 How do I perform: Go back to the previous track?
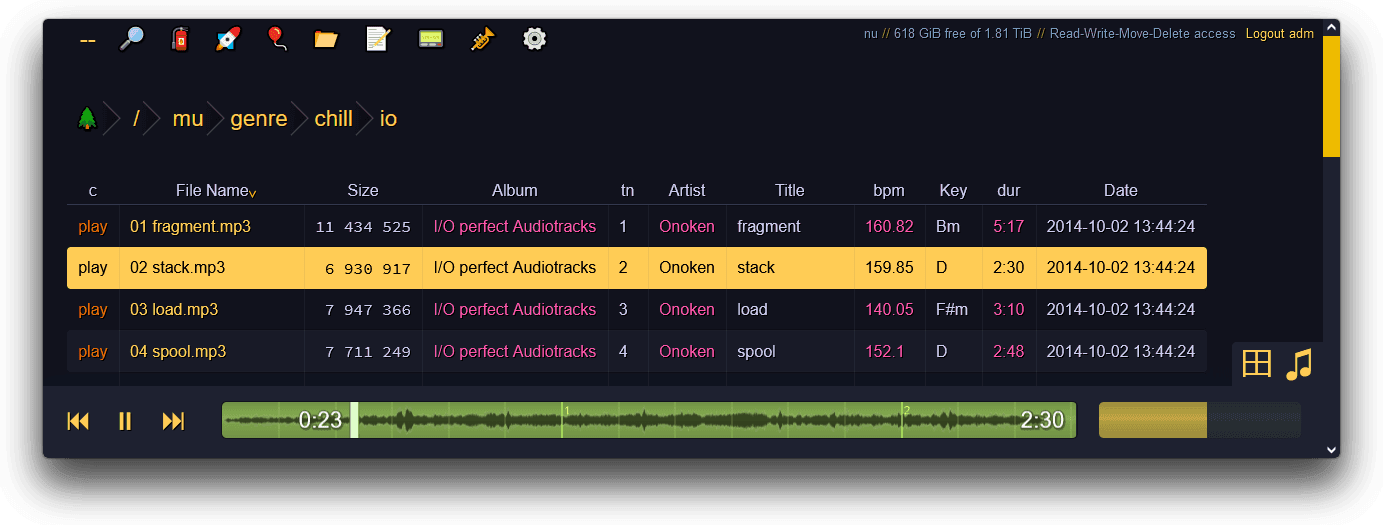(78, 421)
